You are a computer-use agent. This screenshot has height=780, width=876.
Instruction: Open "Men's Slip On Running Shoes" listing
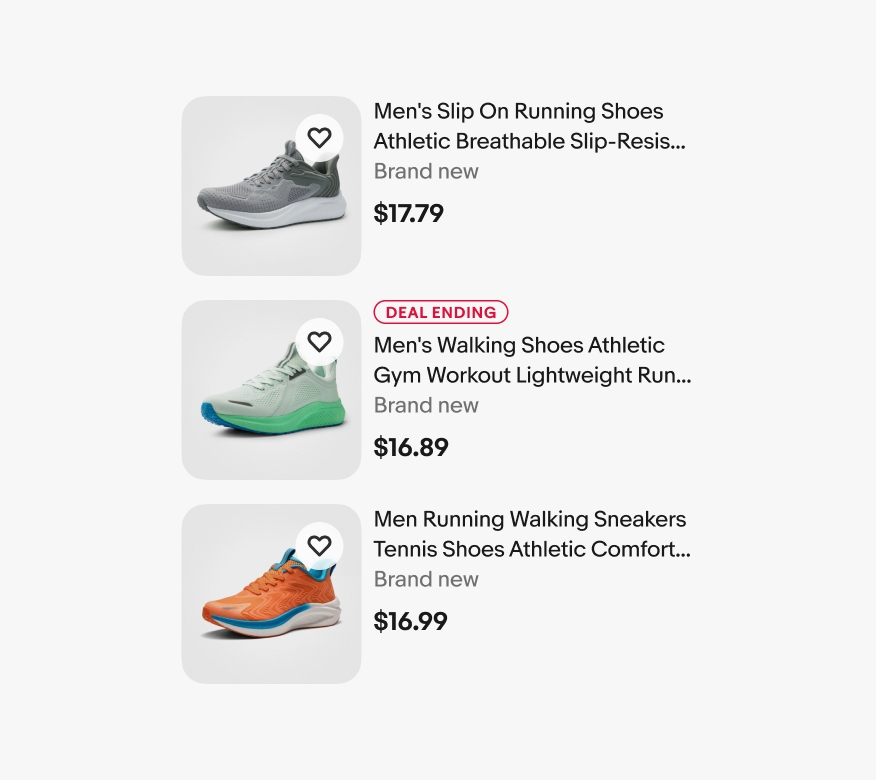pyautogui.click(x=518, y=111)
